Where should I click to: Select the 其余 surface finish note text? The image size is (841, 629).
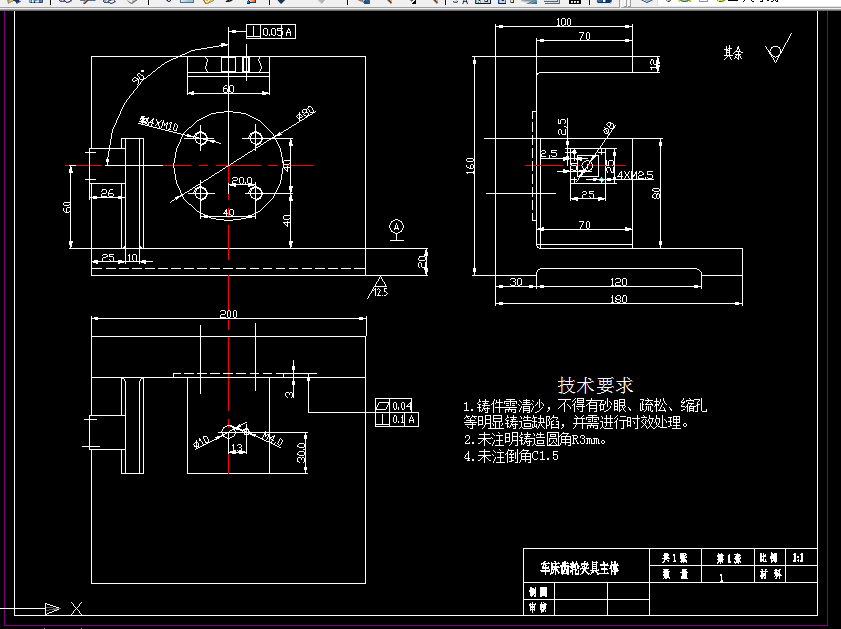(733, 53)
